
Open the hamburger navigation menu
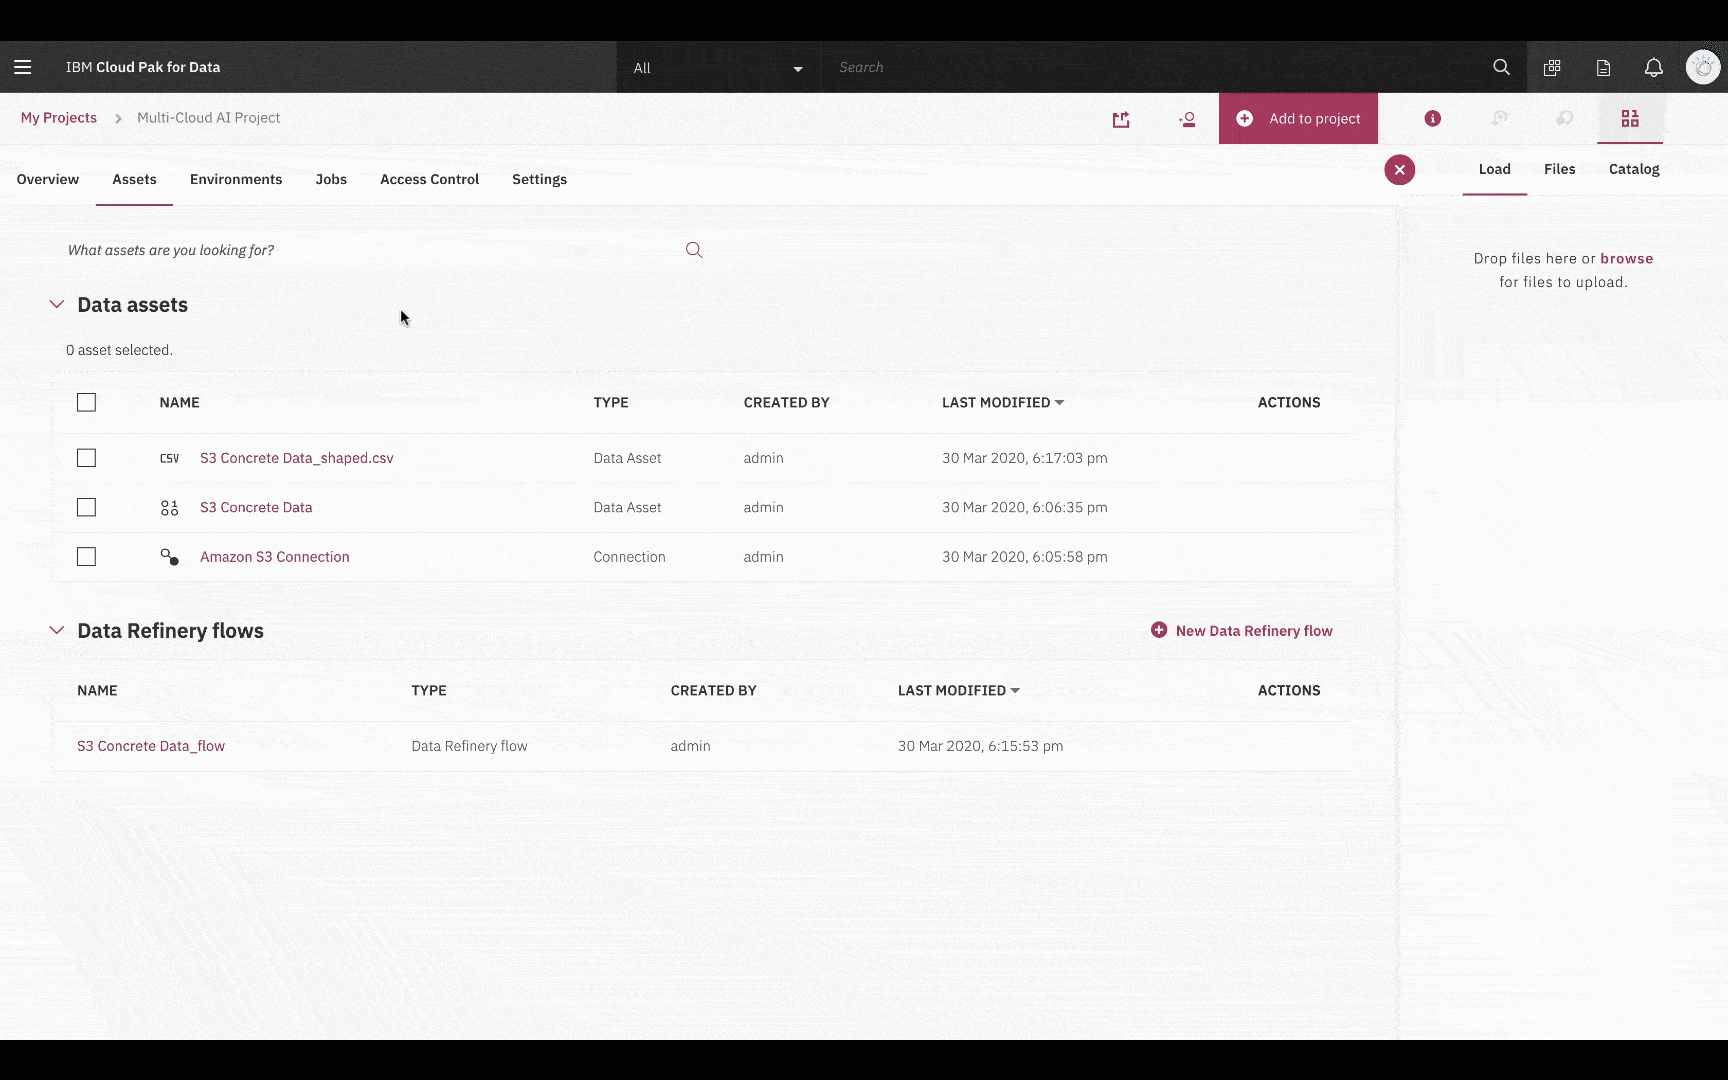(x=23, y=67)
